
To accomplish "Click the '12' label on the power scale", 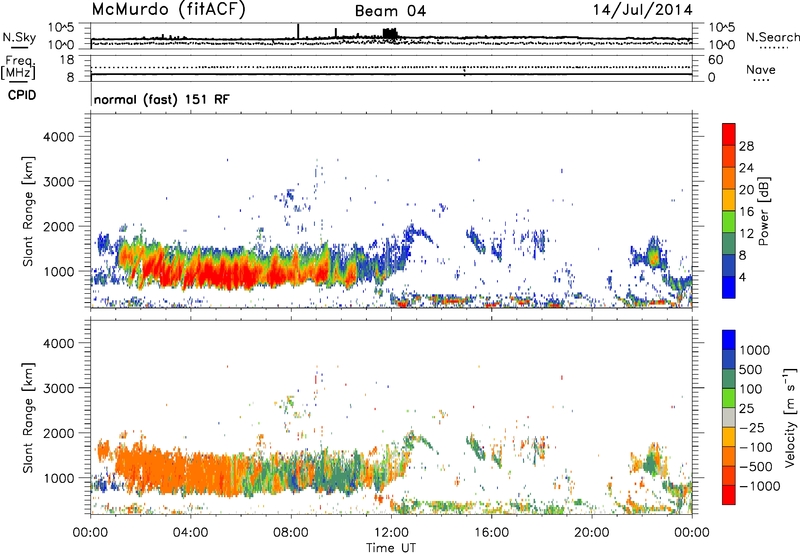I will 746,234.
